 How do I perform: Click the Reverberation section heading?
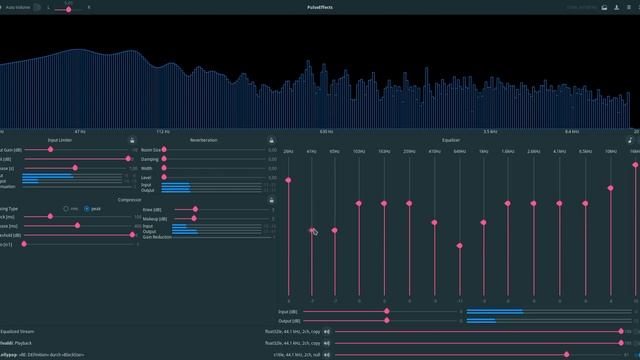click(x=204, y=140)
